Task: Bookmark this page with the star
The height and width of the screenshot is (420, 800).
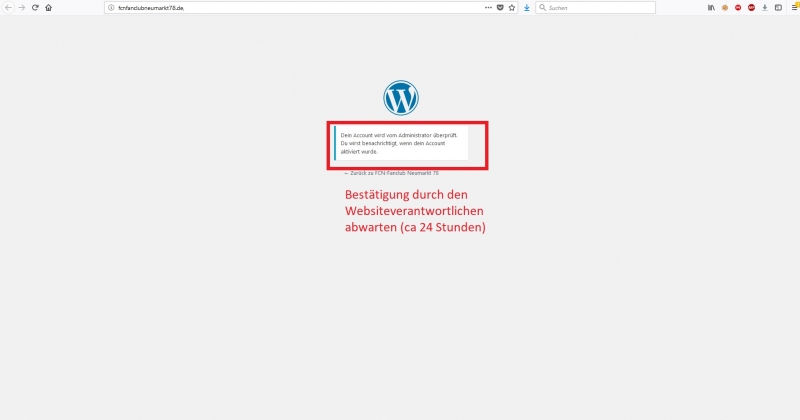Action: pos(512,8)
